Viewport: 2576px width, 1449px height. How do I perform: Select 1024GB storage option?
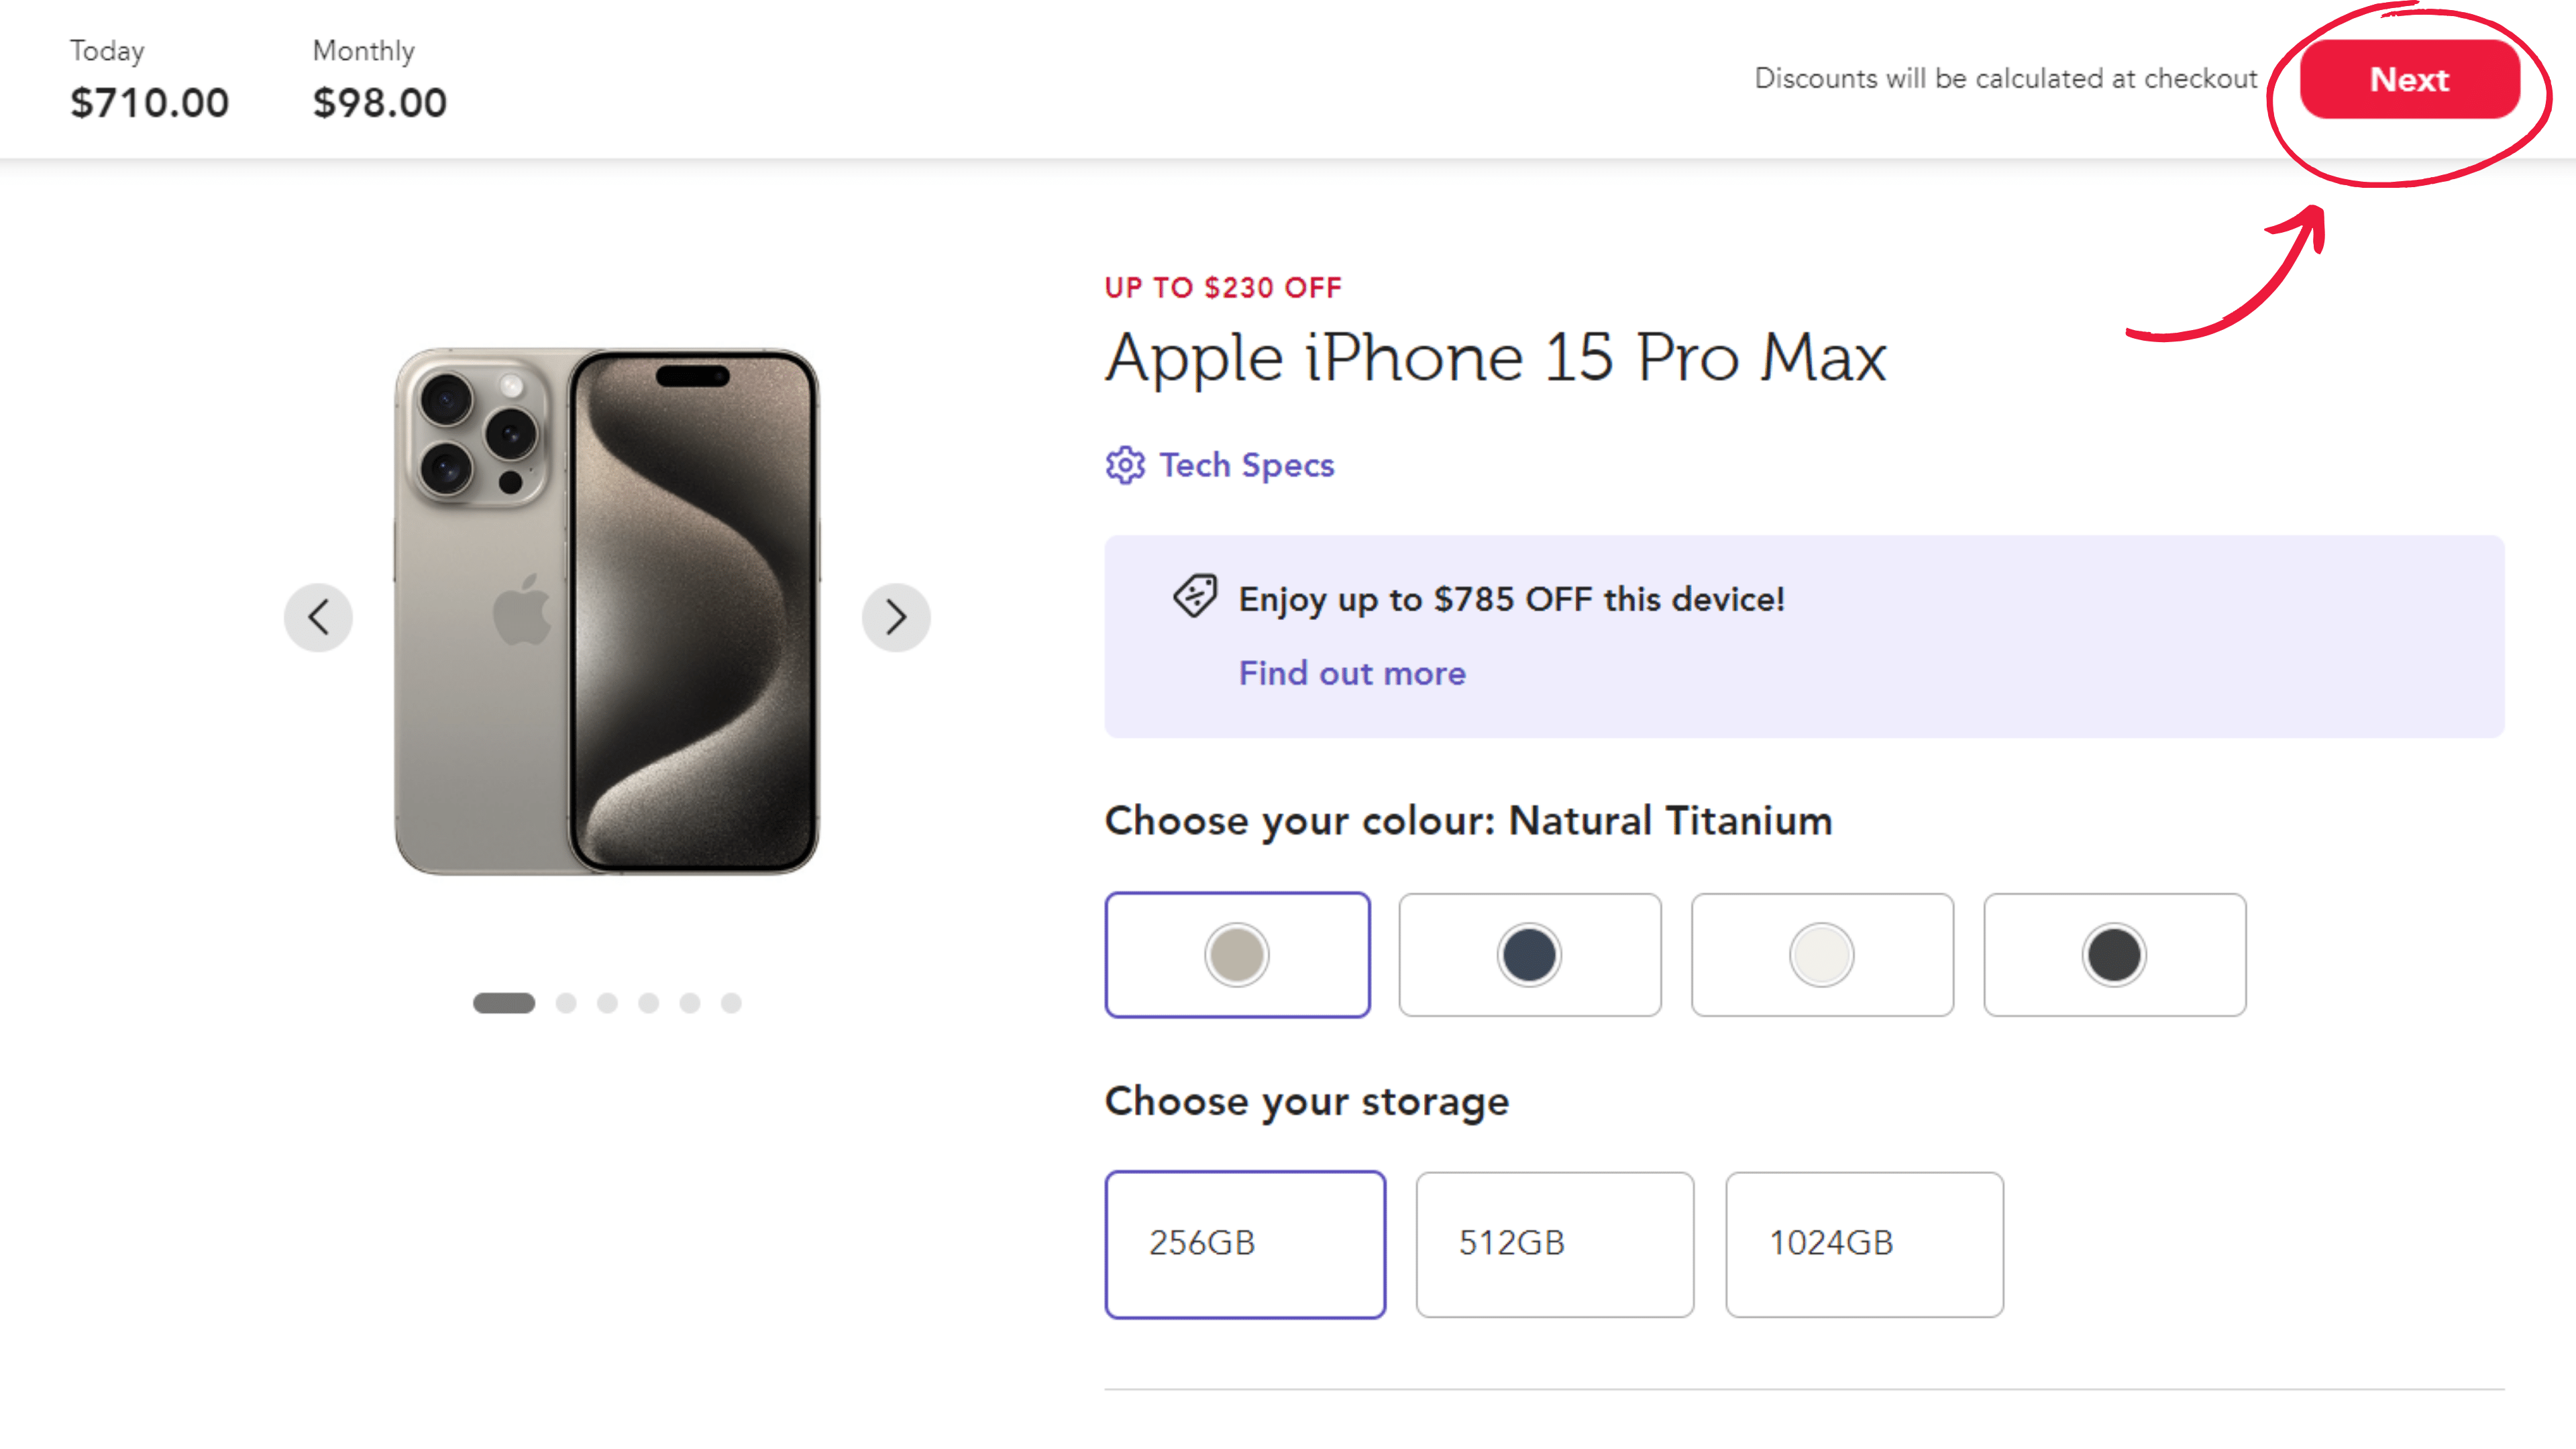(x=1864, y=1244)
